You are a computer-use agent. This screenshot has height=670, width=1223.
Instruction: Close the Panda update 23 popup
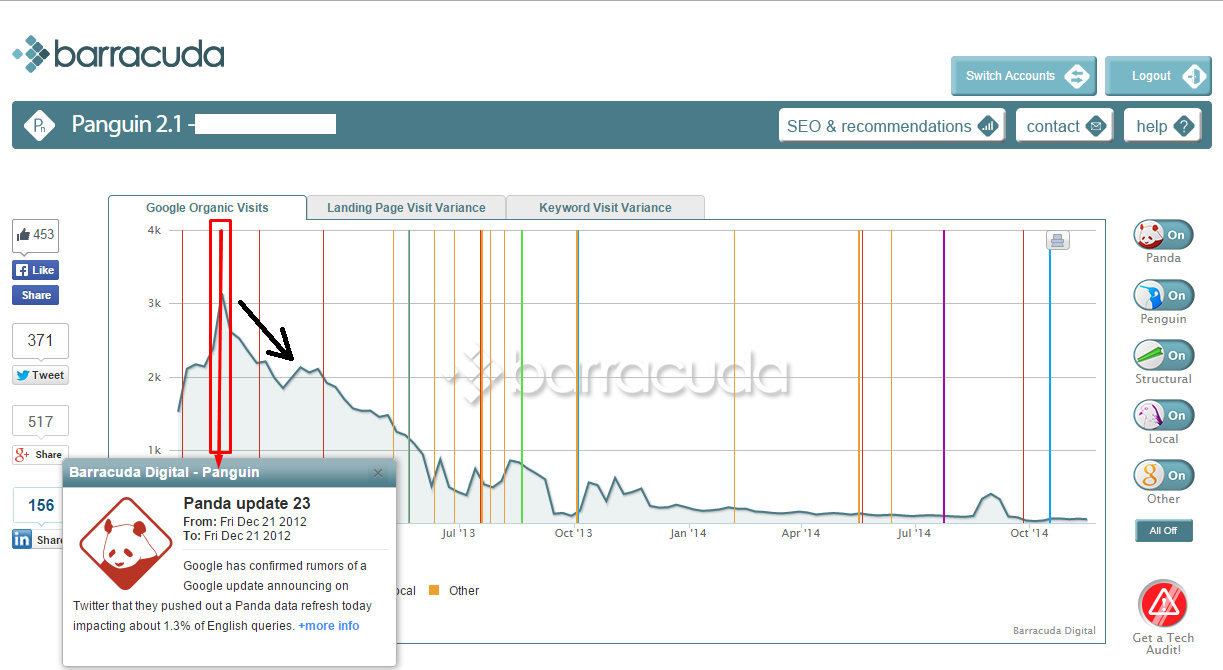pyautogui.click(x=378, y=473)
